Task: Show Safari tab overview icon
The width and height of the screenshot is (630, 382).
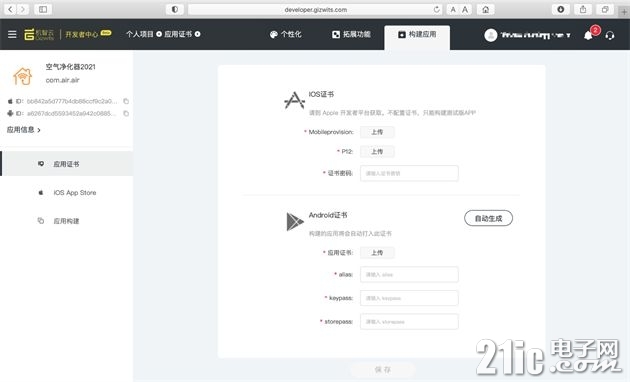Action: pyautogui.click(x=605, y=9)
